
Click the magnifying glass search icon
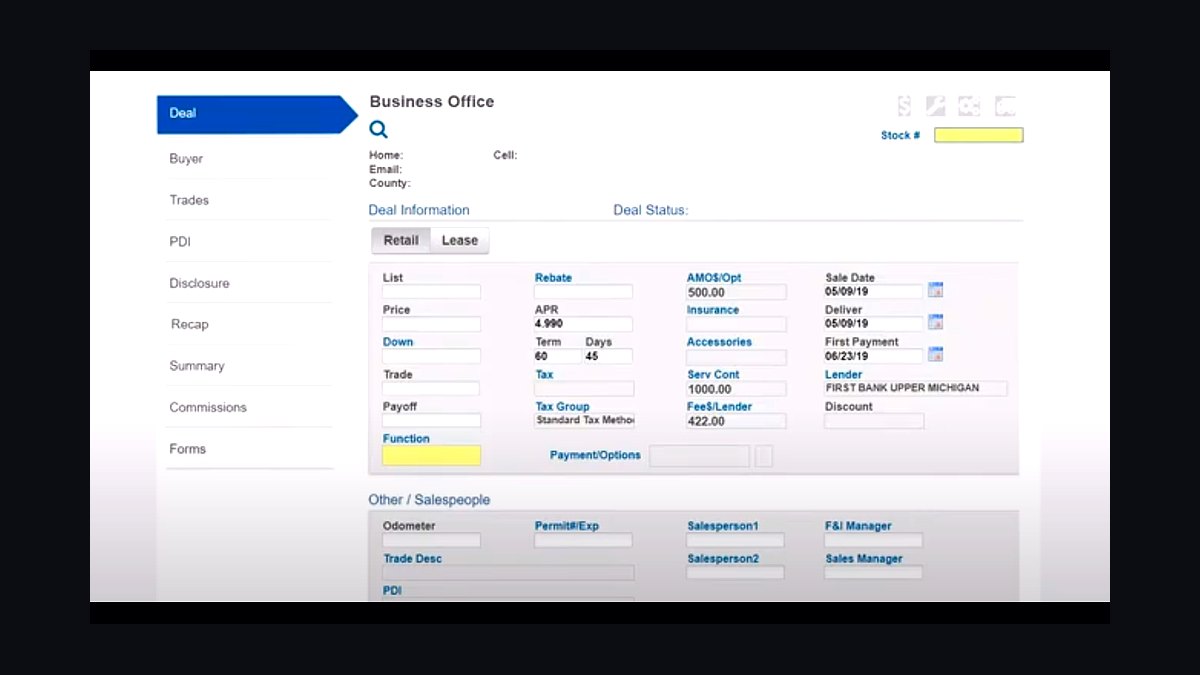click(x=378, y=129)
